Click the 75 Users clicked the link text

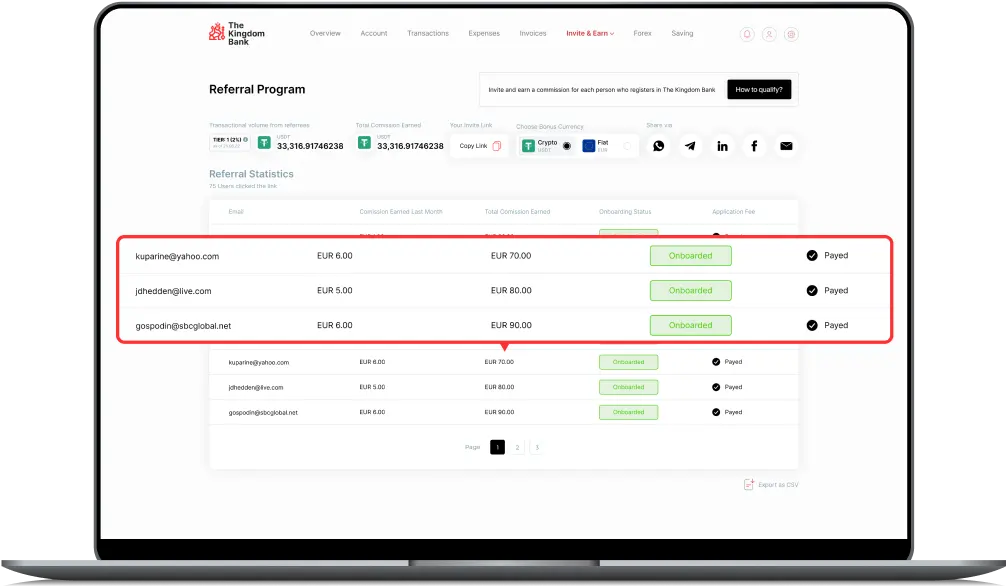click(x=243, y=186)
